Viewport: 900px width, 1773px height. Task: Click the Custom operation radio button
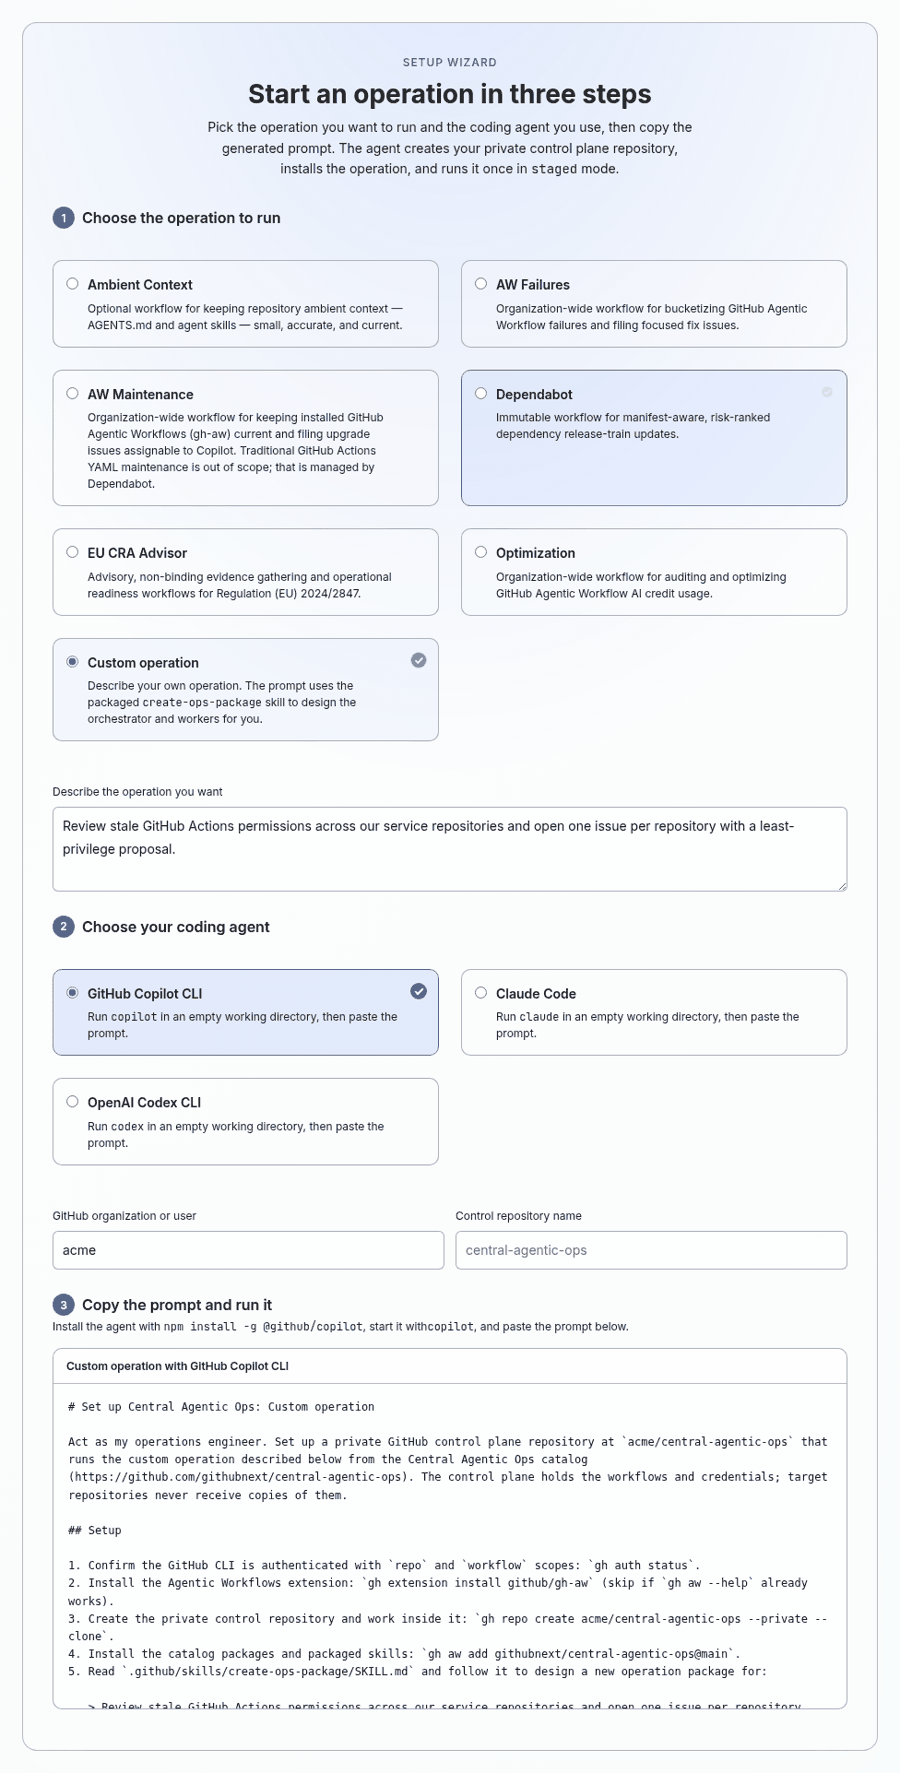click(x=72, y=662)
